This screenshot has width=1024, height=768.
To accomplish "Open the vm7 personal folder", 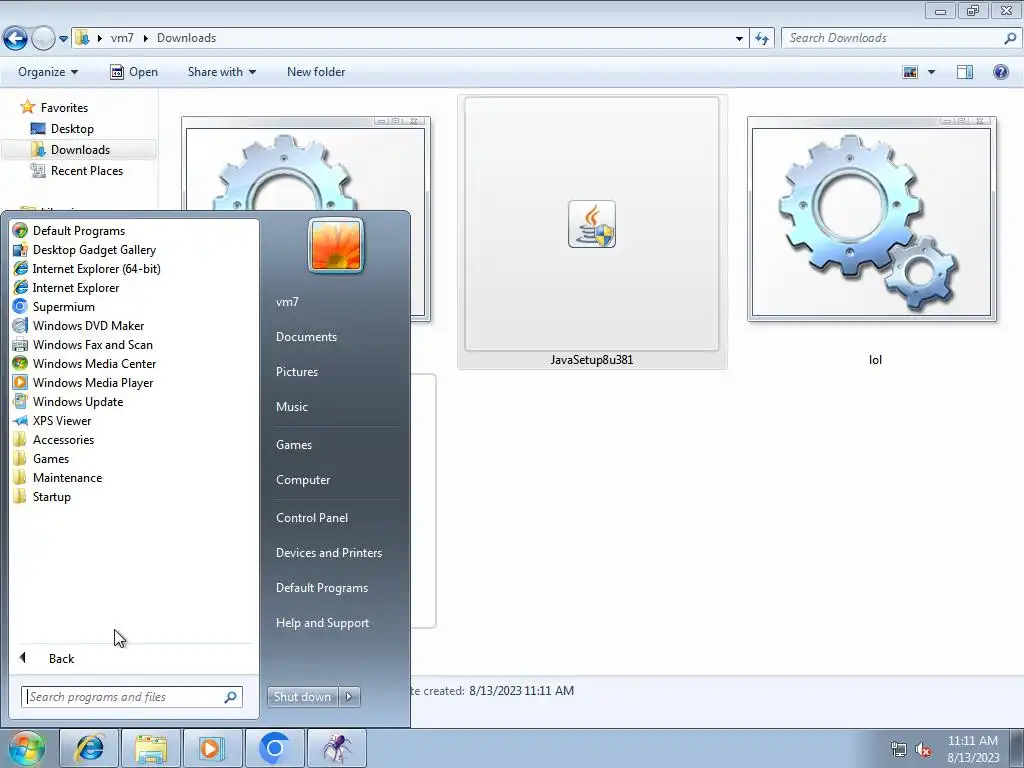I will point(287,302).
